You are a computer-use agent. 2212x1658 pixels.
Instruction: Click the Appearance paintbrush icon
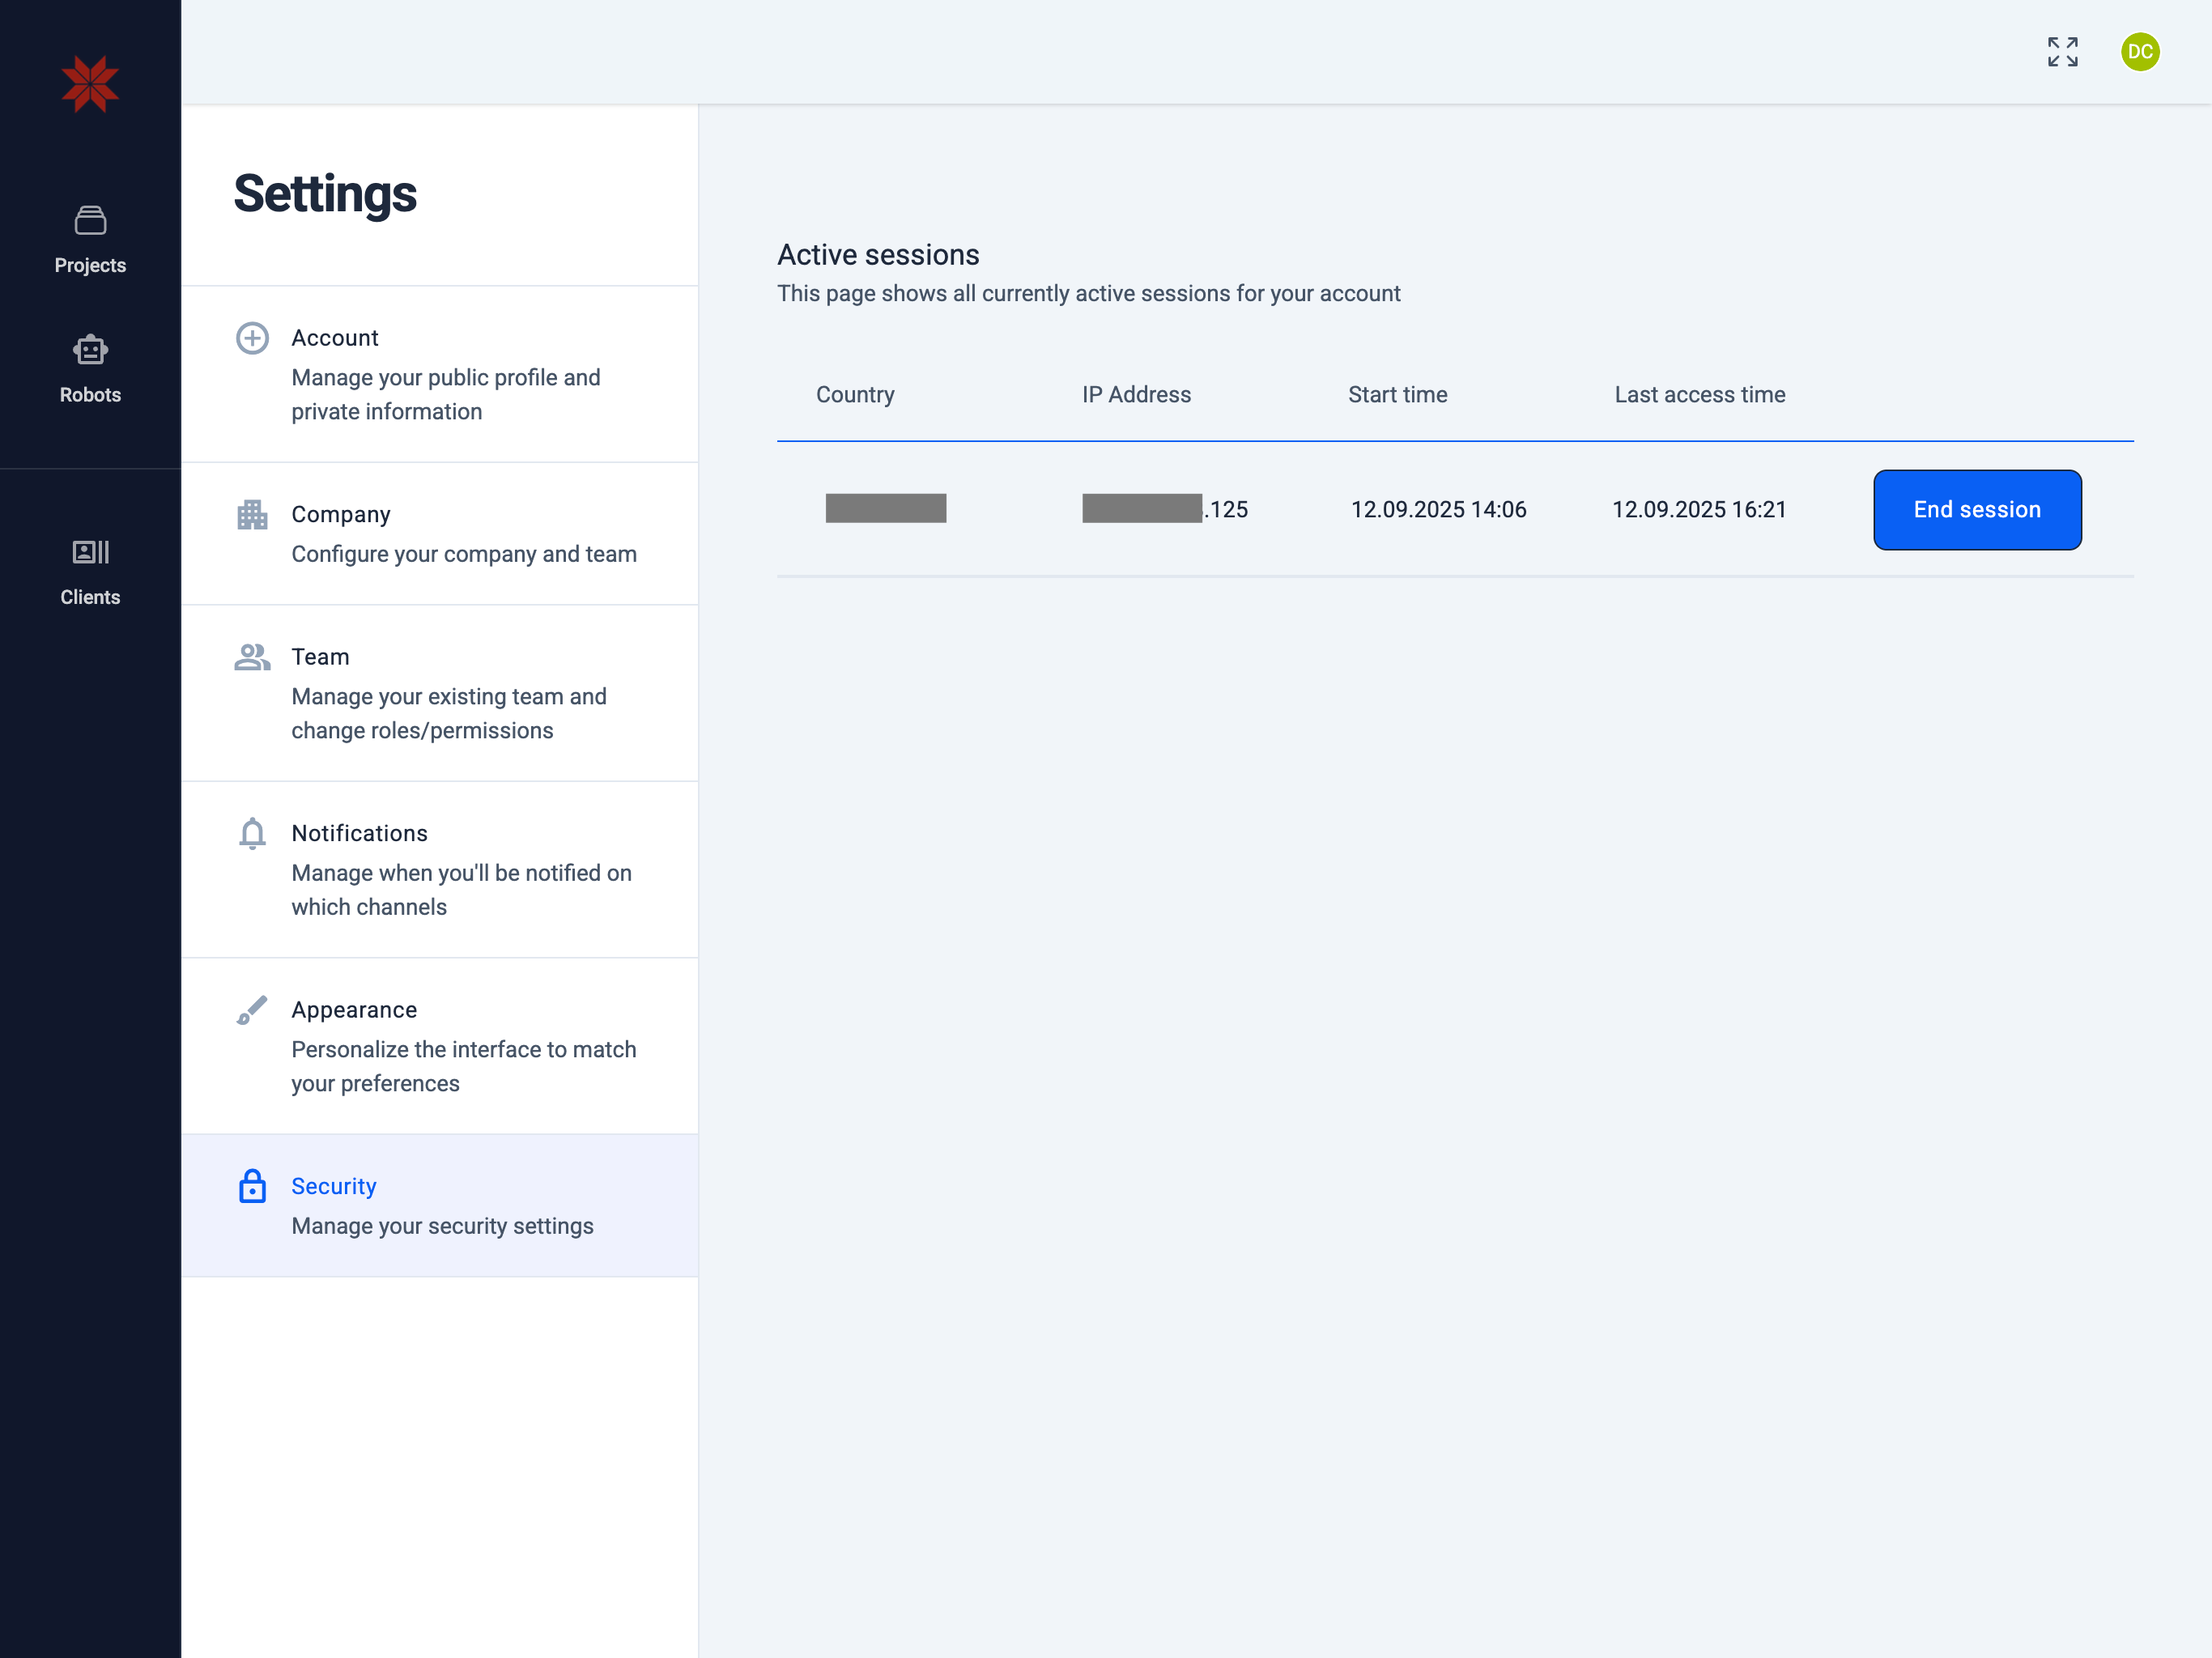252,1010
